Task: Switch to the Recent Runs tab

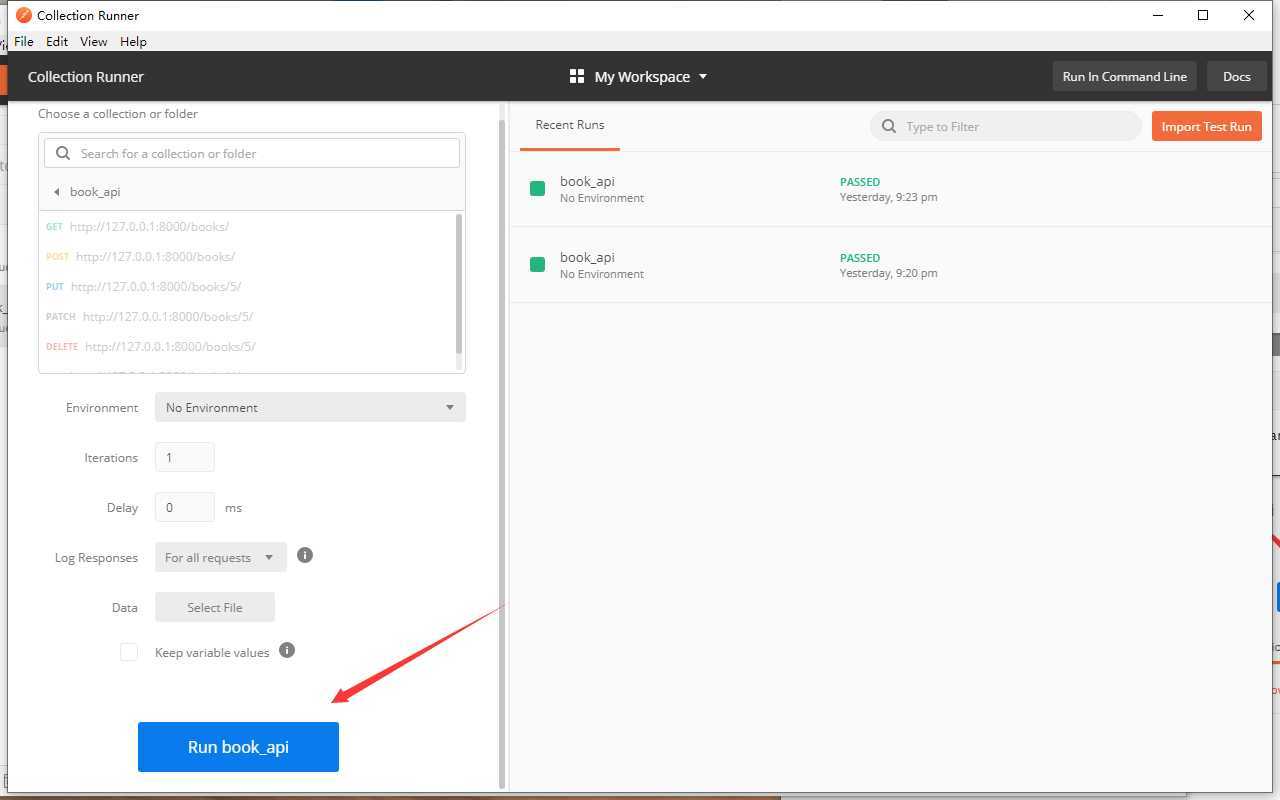Action: click(x=570, y=125)
